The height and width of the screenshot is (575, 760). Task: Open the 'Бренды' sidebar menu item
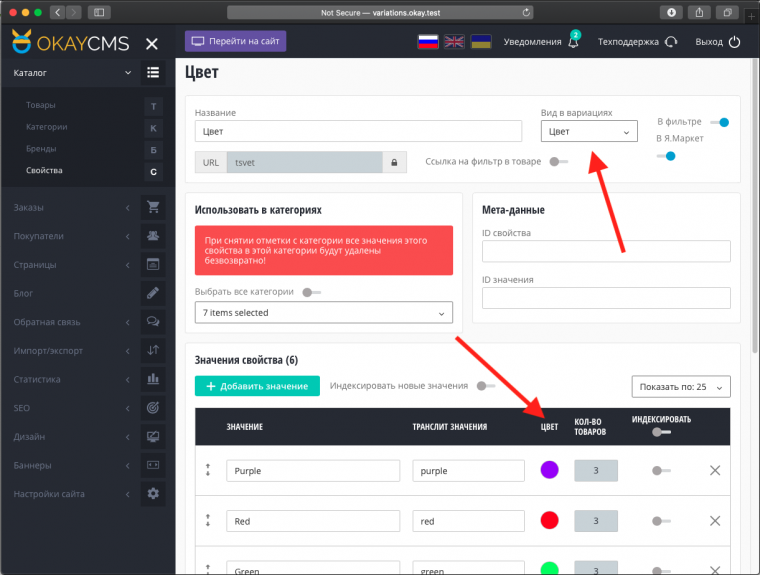tap(41, 149)
